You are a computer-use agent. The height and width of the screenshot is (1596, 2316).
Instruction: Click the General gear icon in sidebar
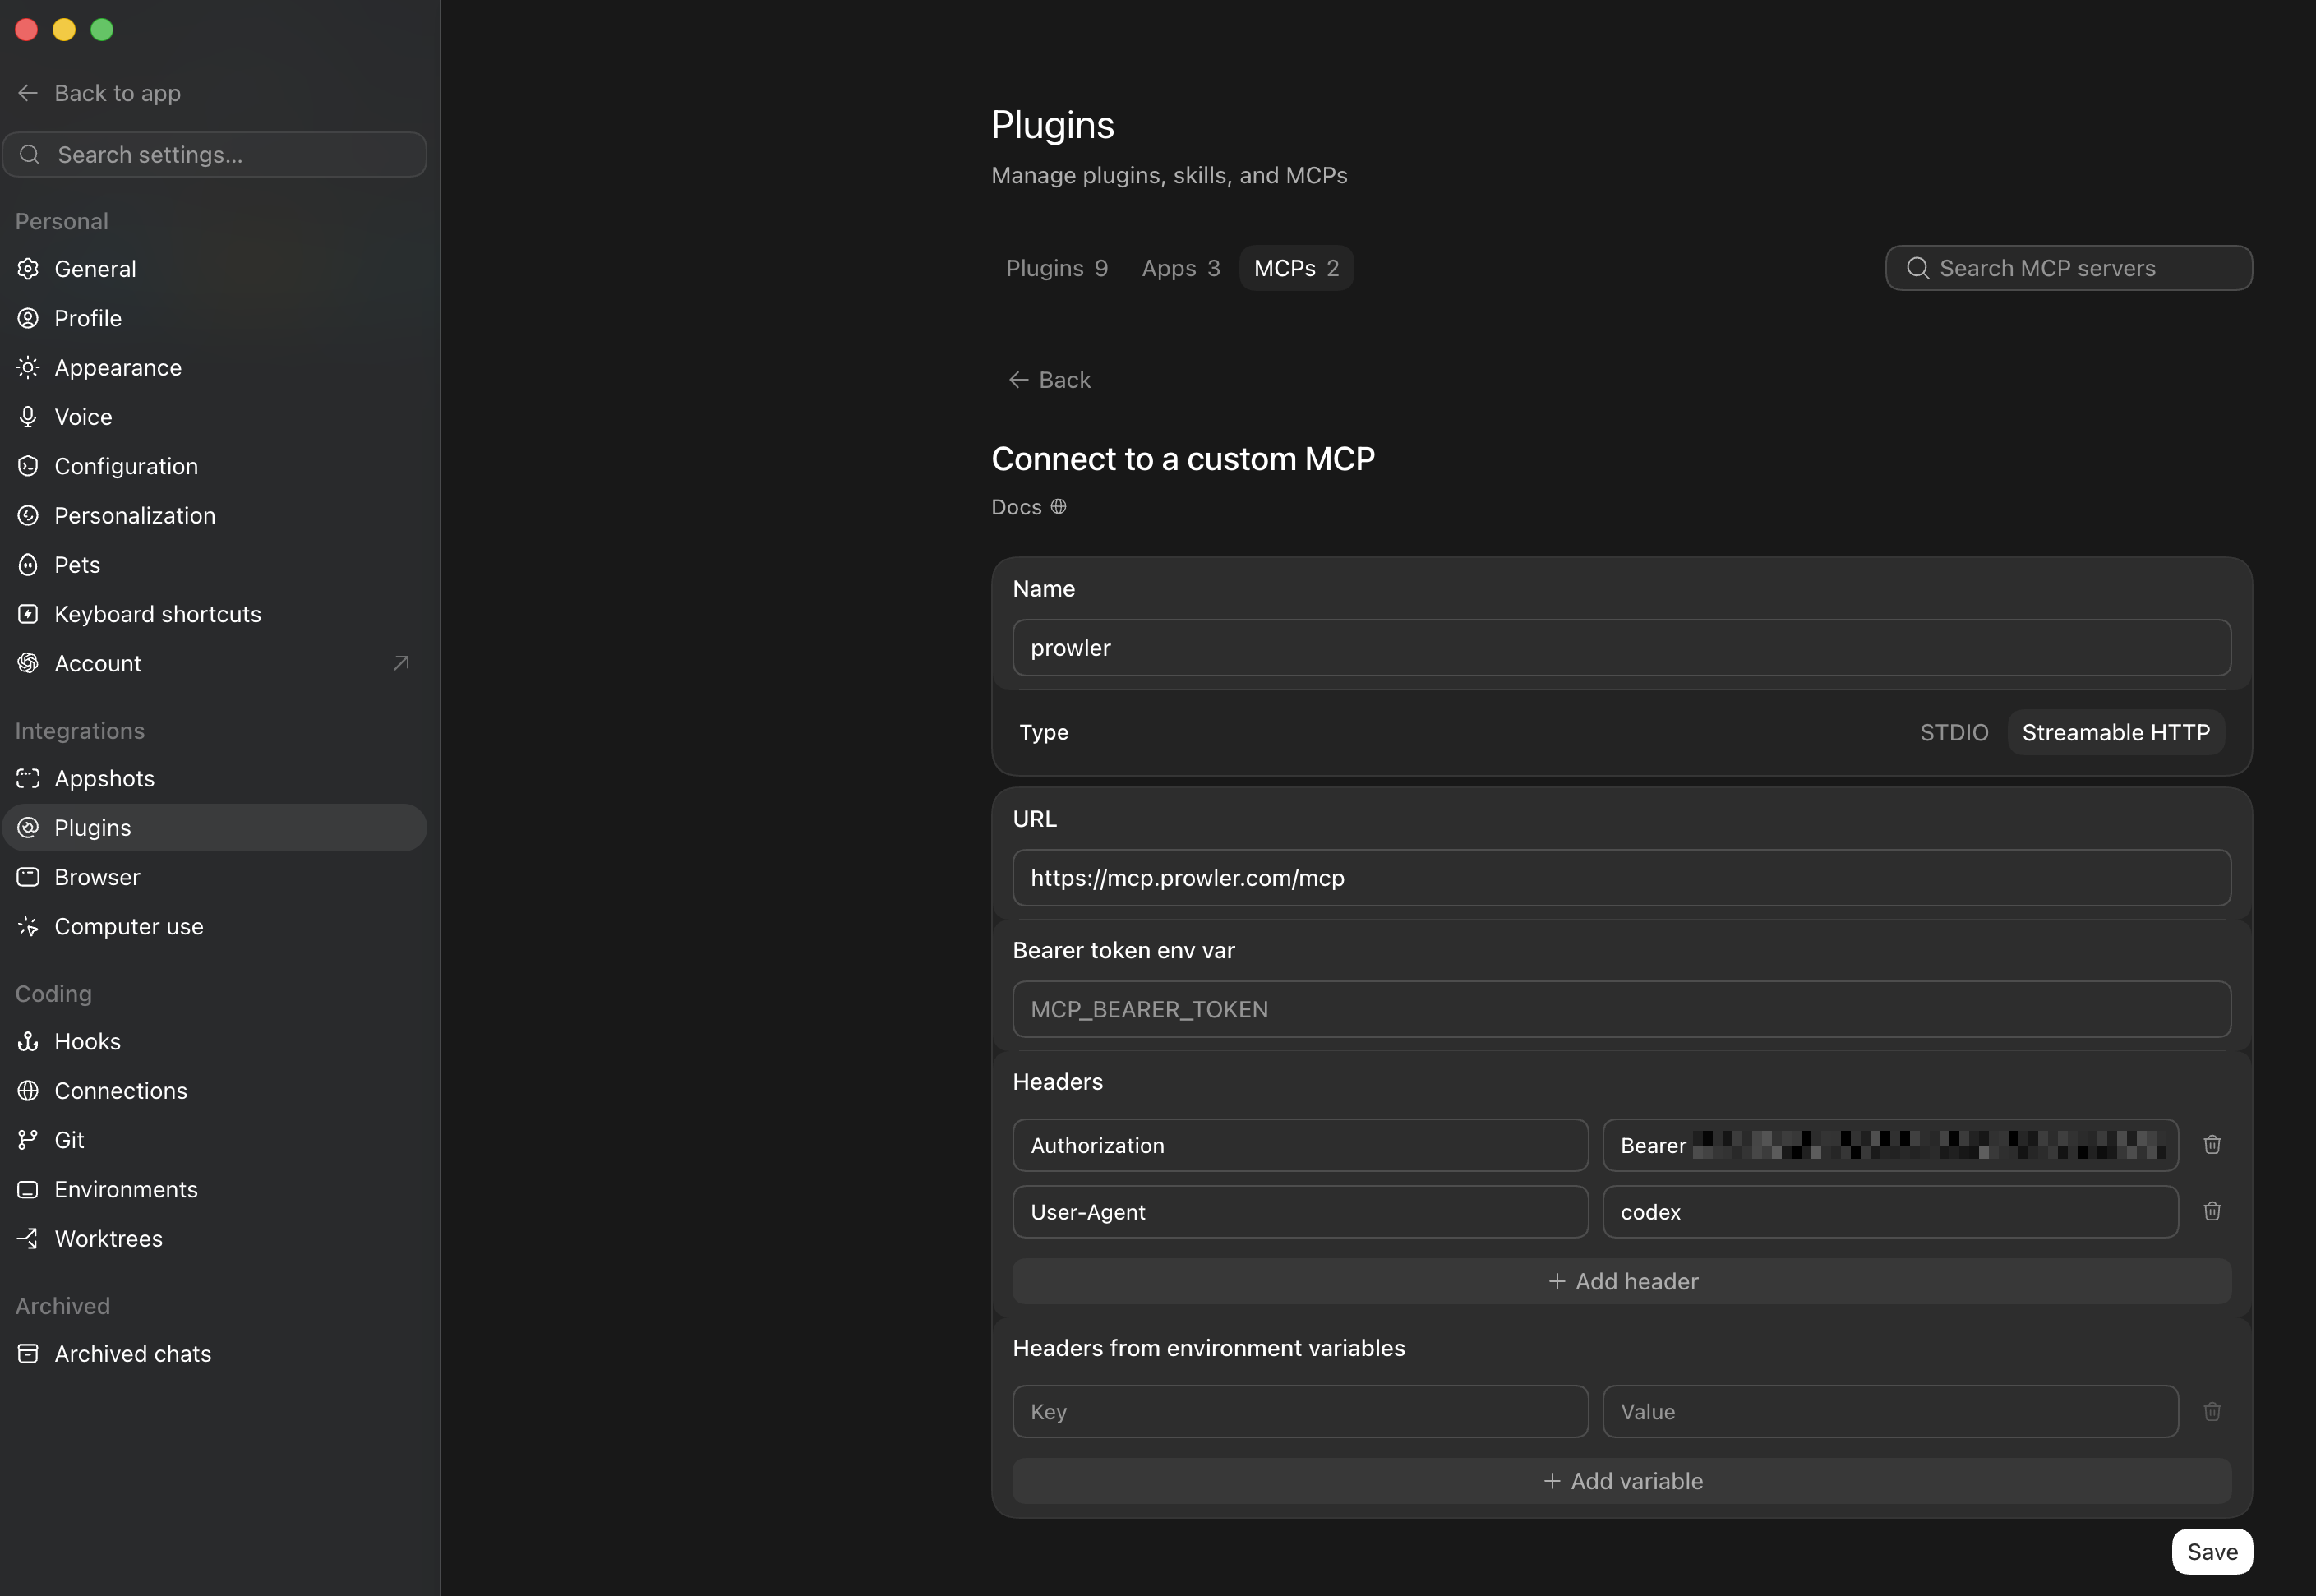[28, 269]
